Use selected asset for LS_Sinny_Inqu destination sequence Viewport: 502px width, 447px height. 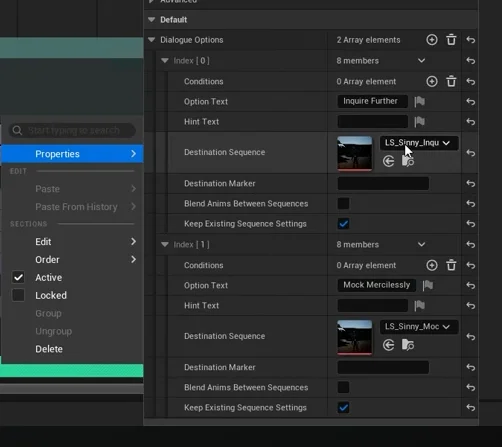click(388, 161)
